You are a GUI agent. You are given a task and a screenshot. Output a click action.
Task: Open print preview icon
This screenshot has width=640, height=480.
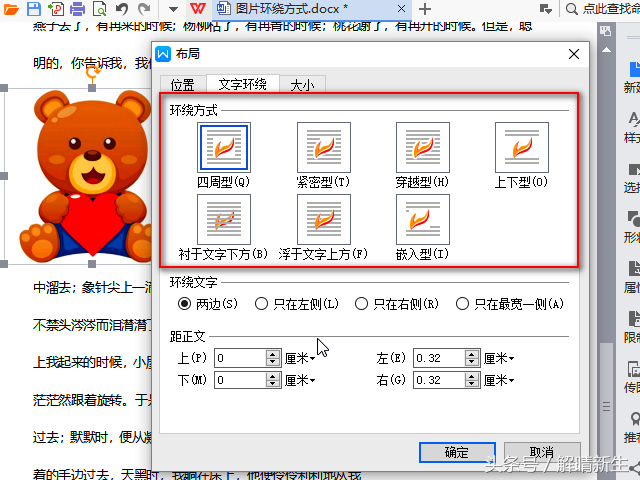click(x=99, y=8)
